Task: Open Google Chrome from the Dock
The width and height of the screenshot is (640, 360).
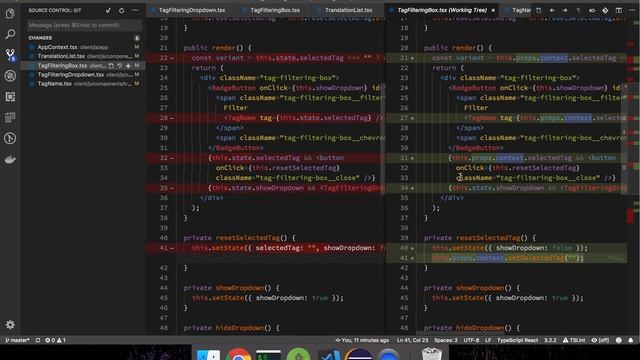Action: 238,355
